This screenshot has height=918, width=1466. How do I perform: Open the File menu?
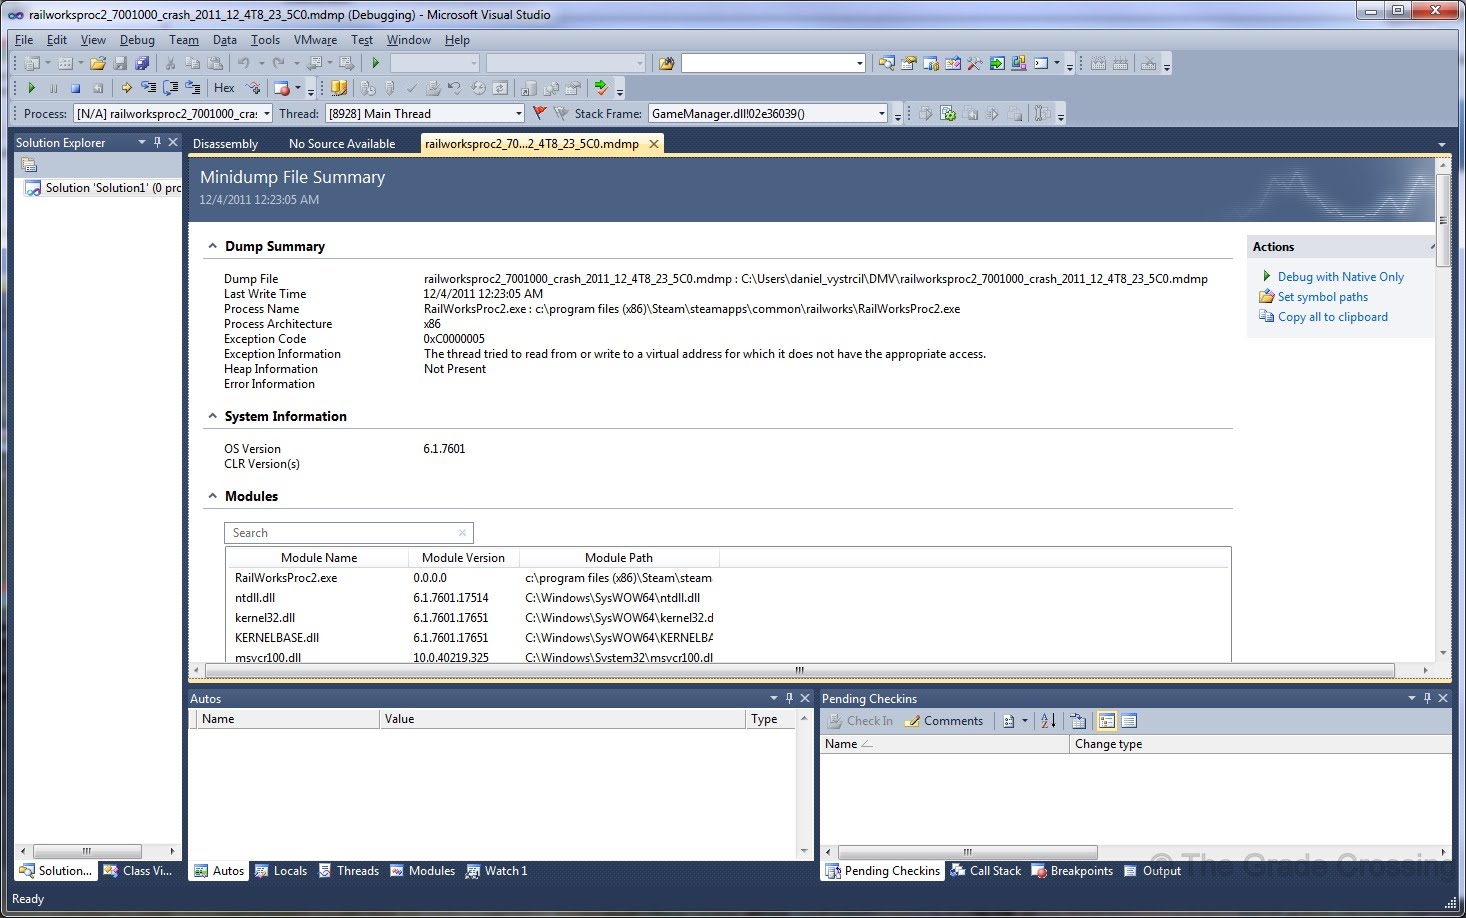point(24,40)
